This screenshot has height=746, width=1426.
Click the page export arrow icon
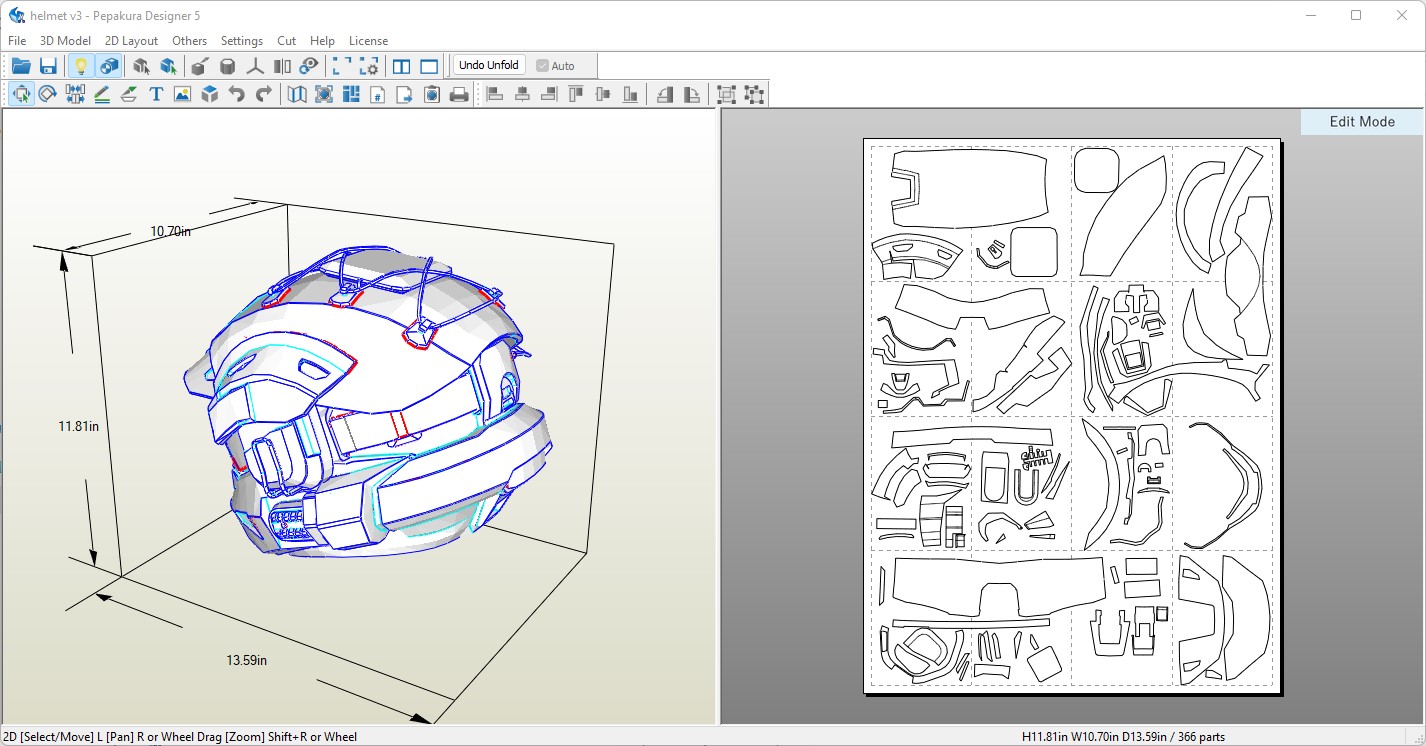click(405, 94)
